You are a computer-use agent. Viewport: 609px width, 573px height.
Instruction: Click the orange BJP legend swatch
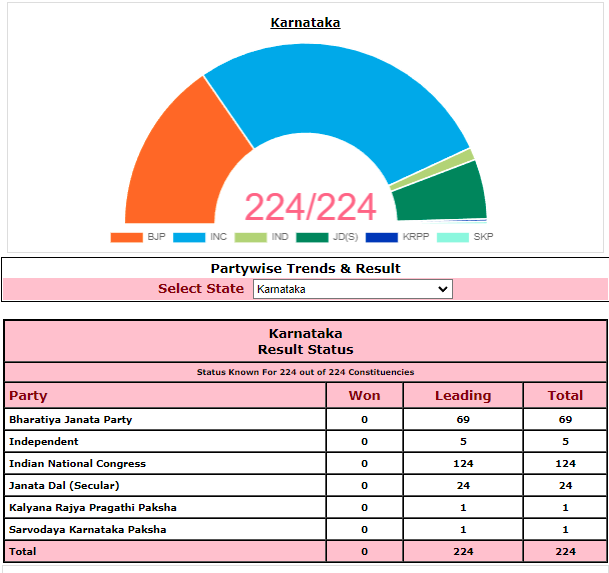[126, 237]
